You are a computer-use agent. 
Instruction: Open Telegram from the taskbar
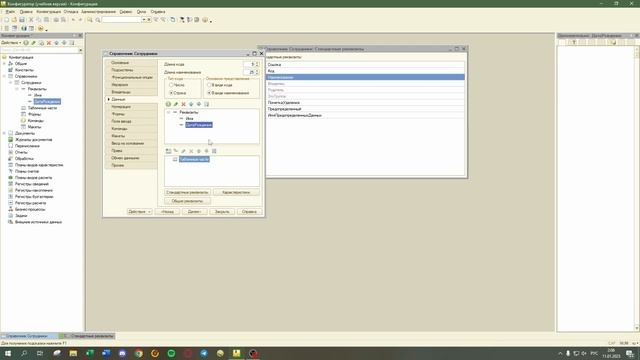[x=204, y=353]
